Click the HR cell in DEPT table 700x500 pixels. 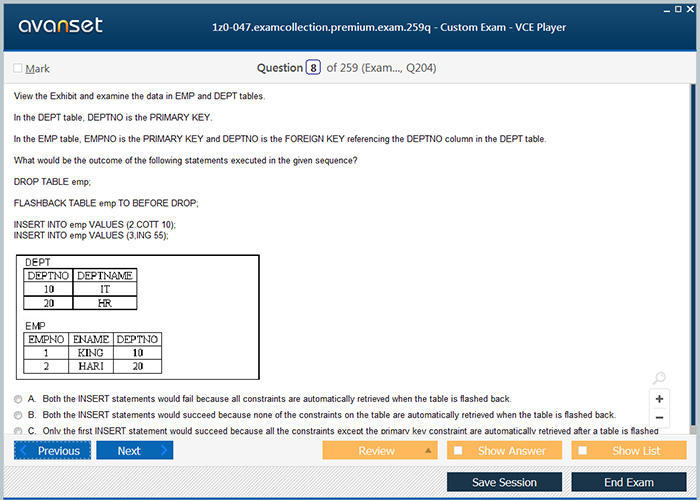pyautogui.click(x=105, y=303)
